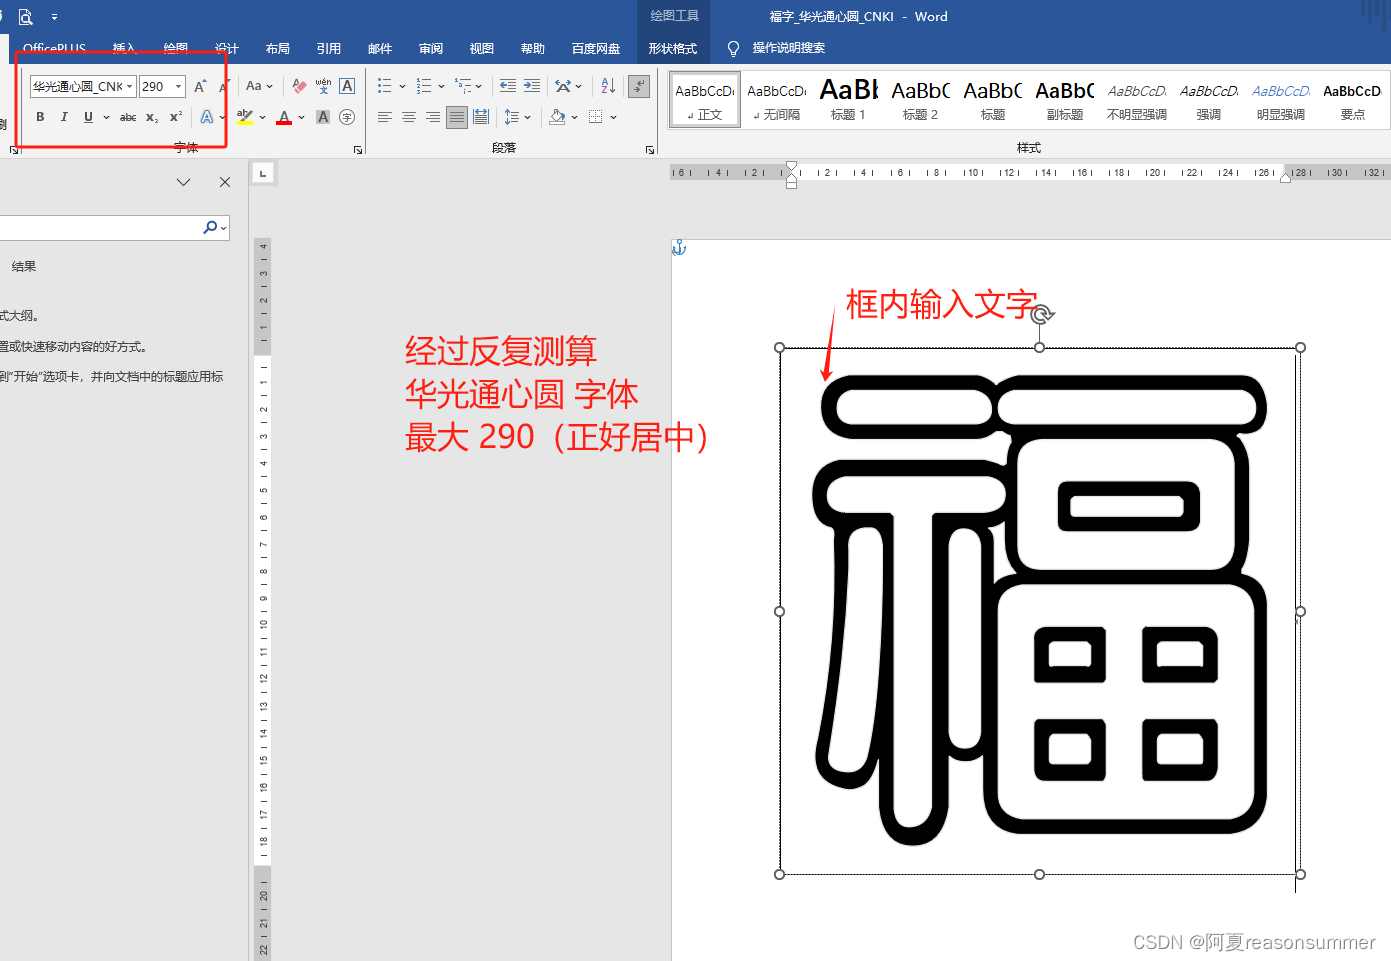Open the 审阅 ribbon tab

coord(431,48)
